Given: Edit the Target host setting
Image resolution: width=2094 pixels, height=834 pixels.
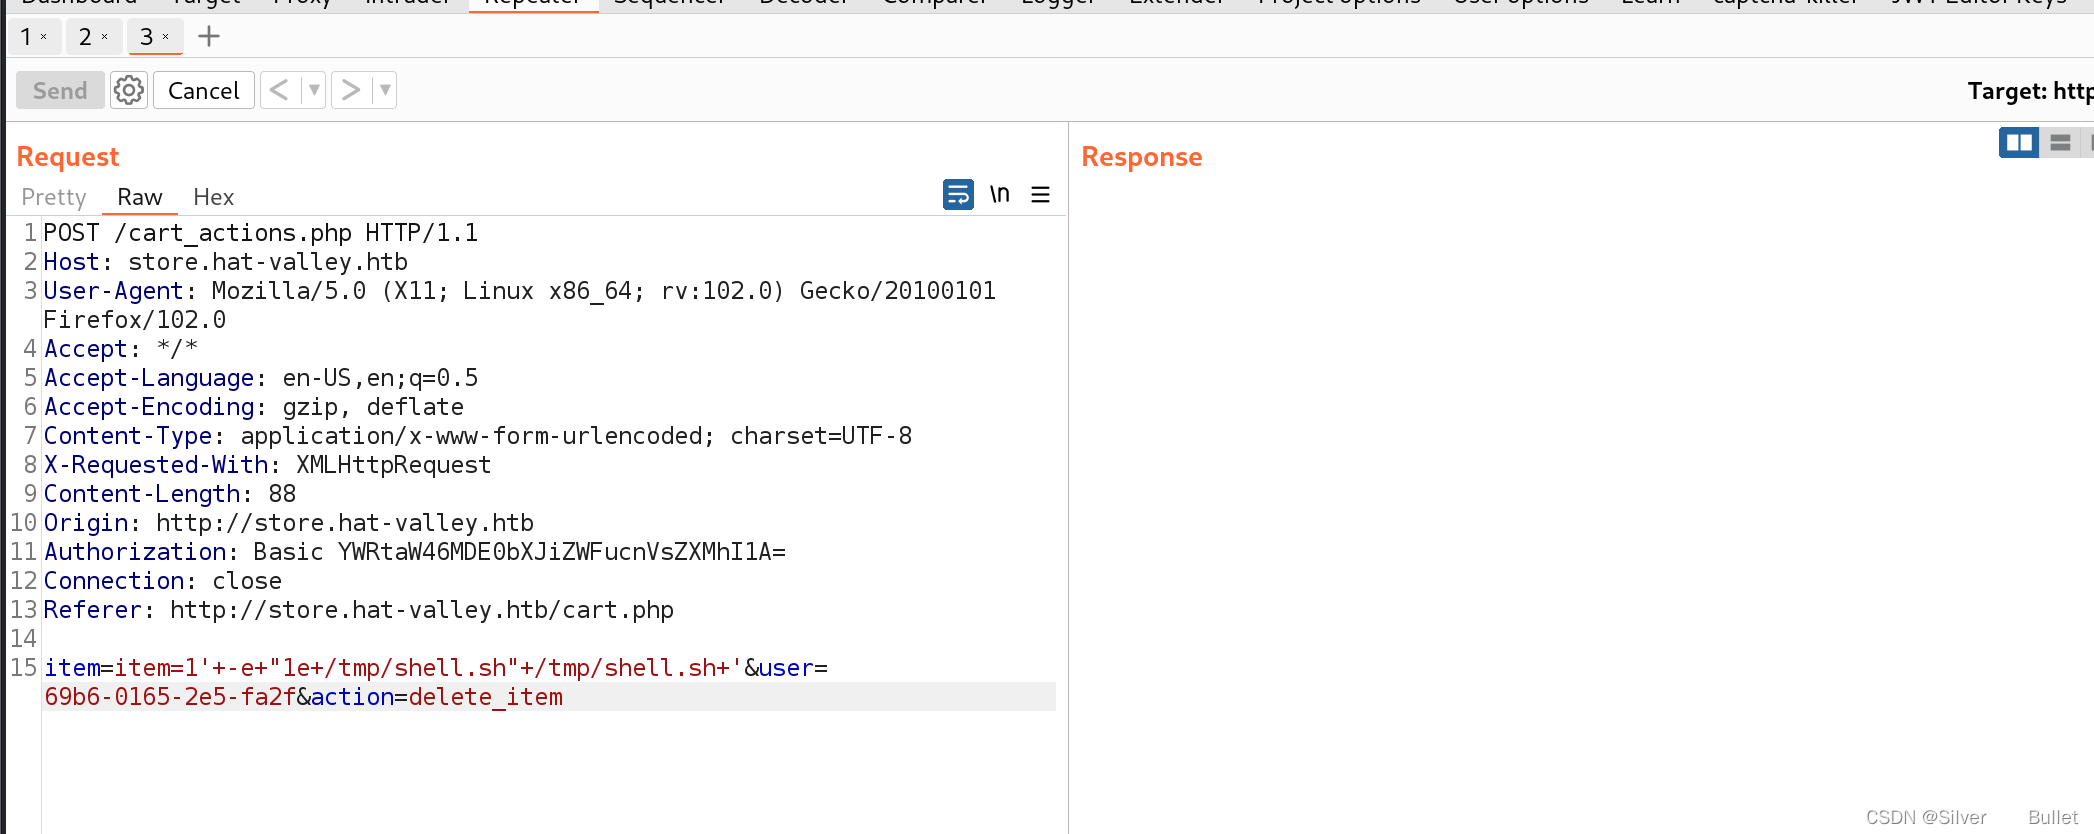Looking at the screenshot, I should [x=2030, y=91].
